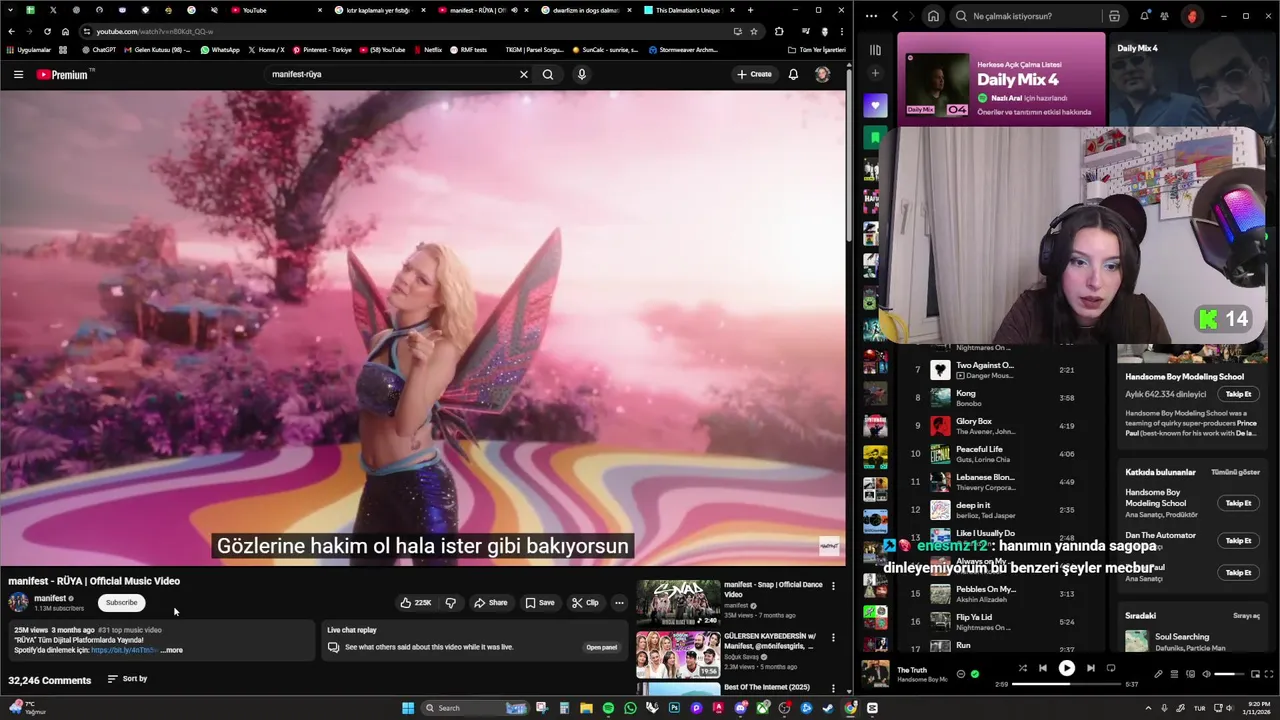Open Liked Songs heart in Spotify sidebar
Screen dimensions: 1280x720
pos(875,105)
